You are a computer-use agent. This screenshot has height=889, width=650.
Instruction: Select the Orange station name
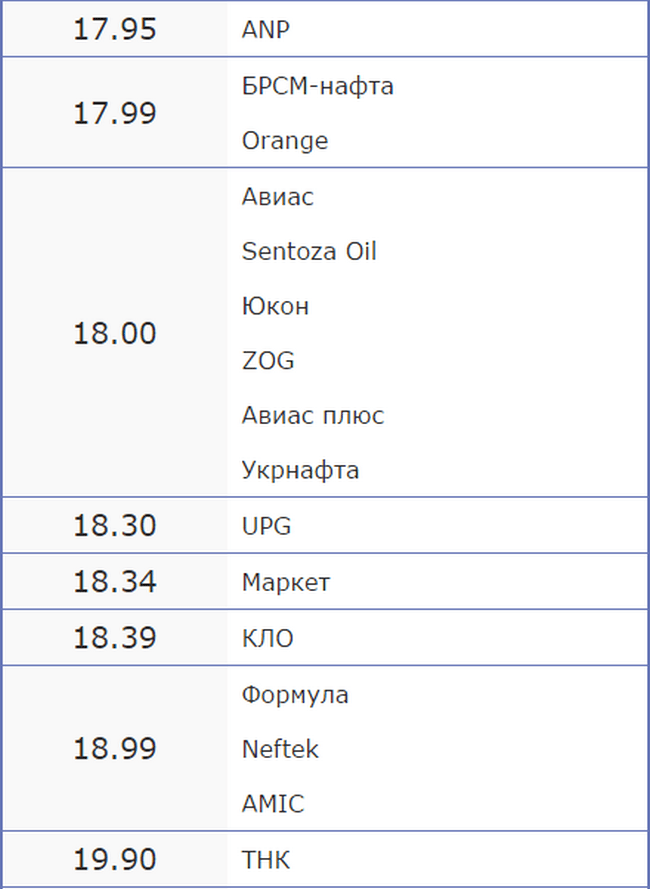pos(285,141)
